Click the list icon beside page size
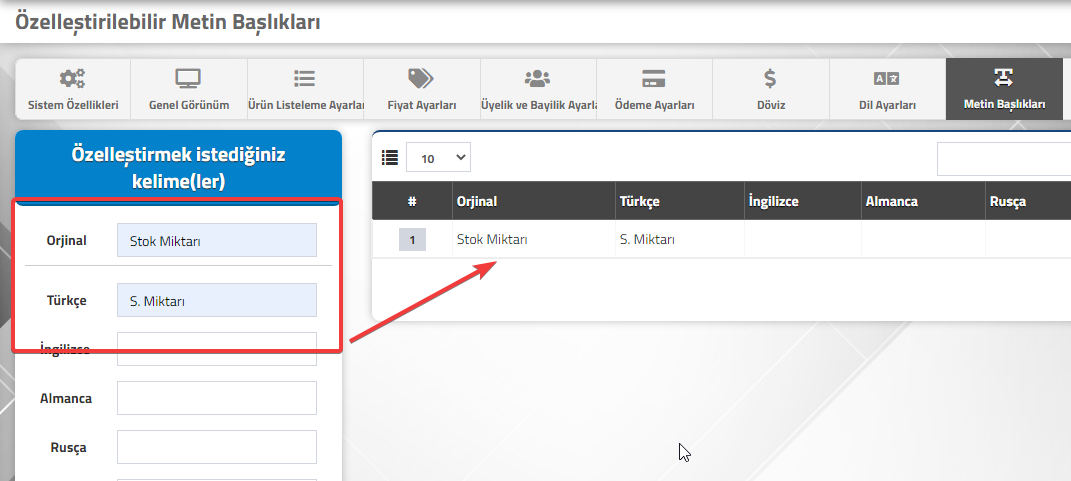This screenshot has height=481, width=1071. point(389,159)
